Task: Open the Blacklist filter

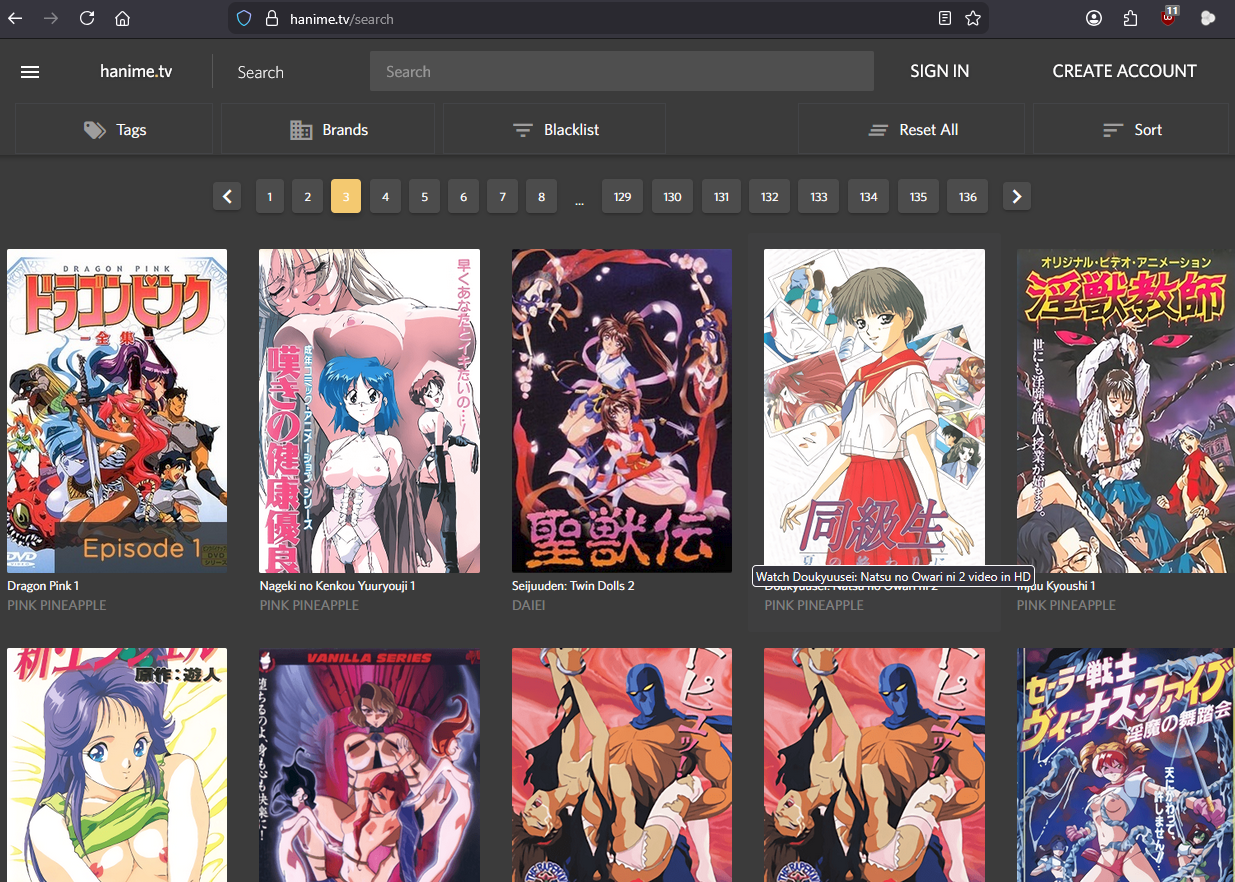Action: [x=555, y=130]
